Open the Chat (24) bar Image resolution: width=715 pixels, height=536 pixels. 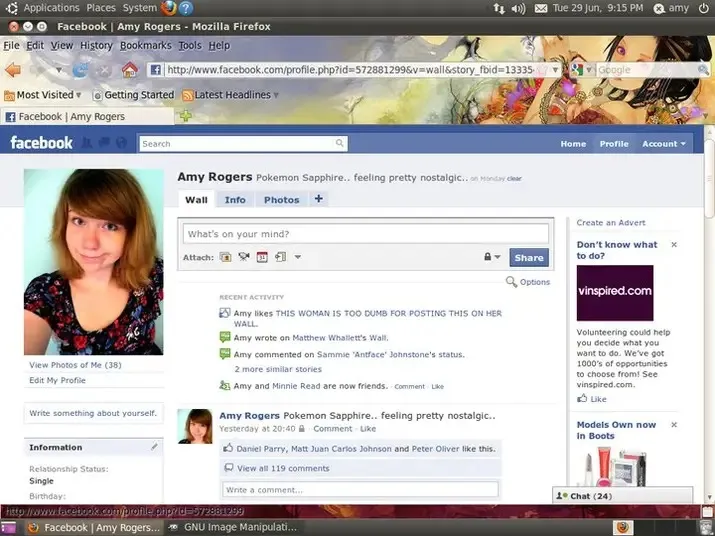[x=622, y=496]
